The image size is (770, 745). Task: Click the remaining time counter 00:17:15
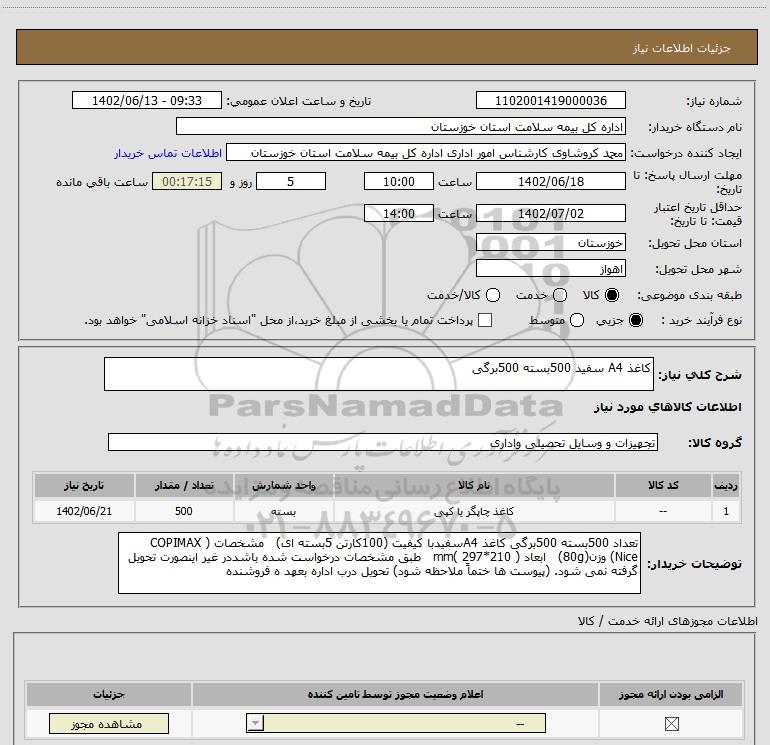click(187, 181)
